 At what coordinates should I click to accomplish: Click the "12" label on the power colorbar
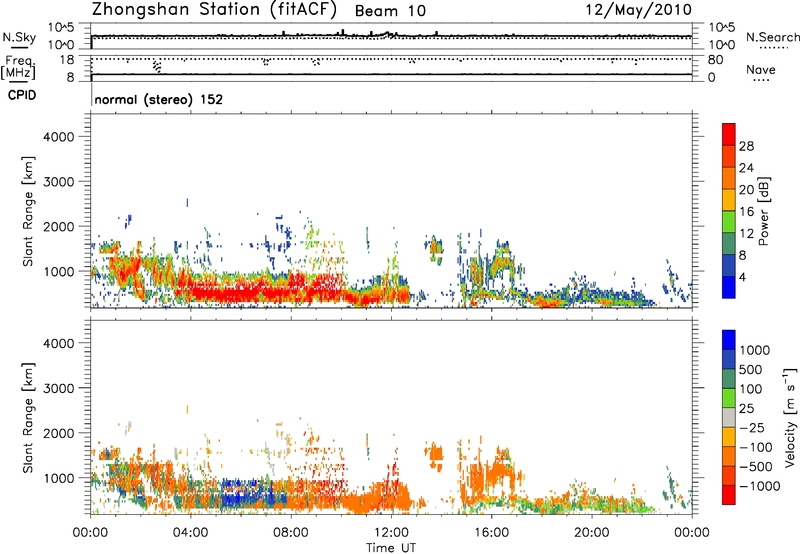tap(746, 234)
